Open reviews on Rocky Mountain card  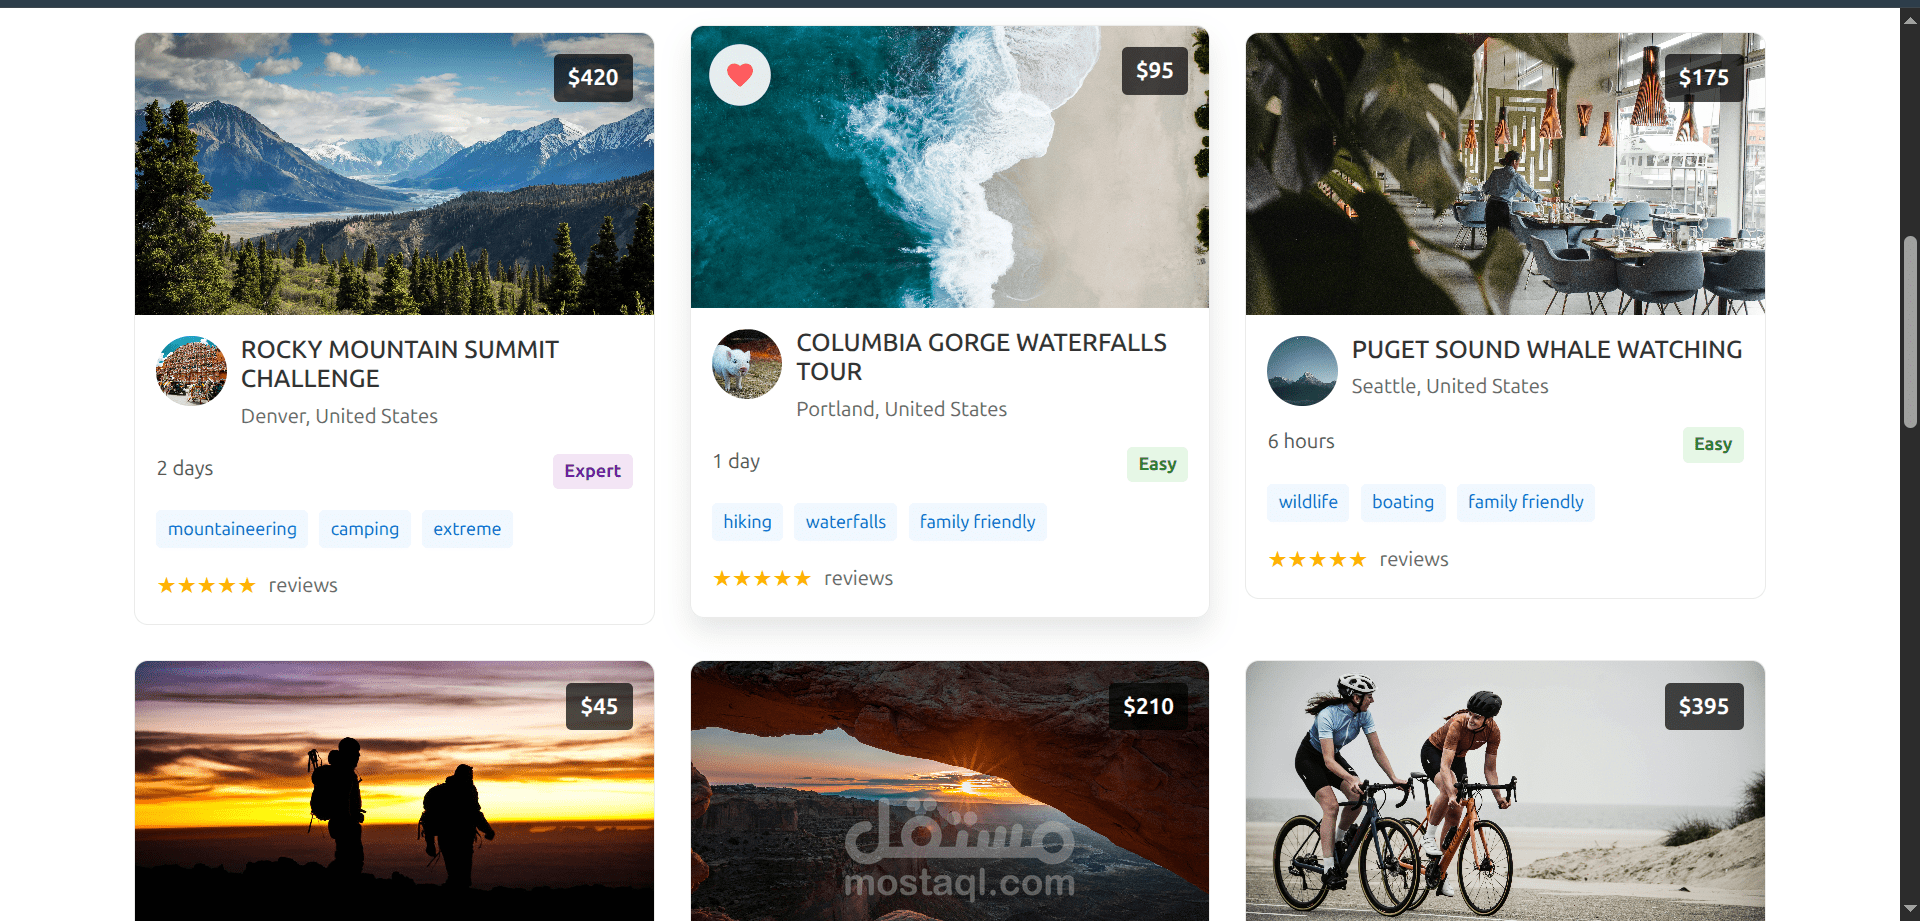pyautogui.click(x=303, y=586)
